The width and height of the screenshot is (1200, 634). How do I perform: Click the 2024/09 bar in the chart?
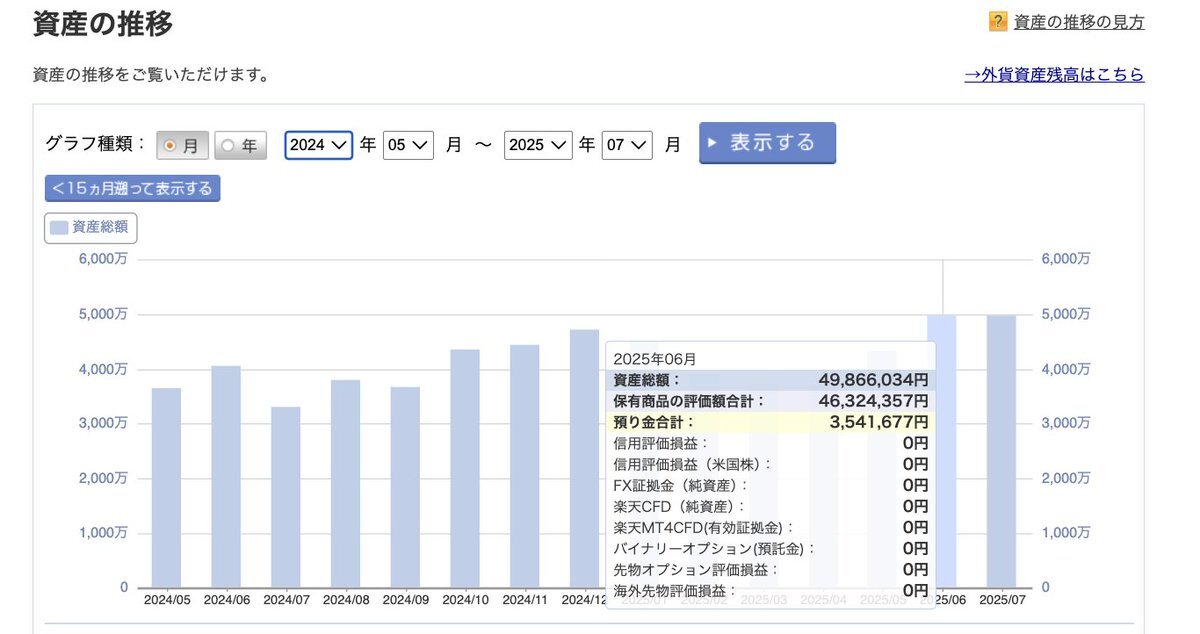[405, 487]
